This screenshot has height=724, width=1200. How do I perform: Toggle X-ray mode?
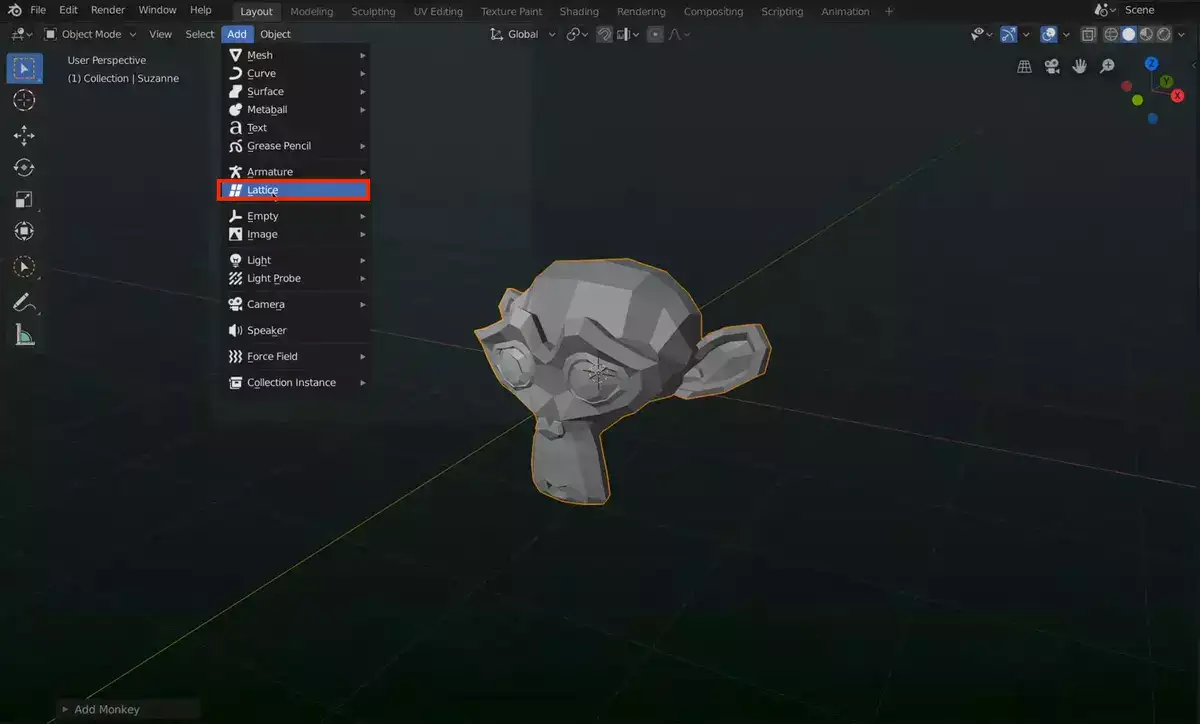tap(1089, 34)
